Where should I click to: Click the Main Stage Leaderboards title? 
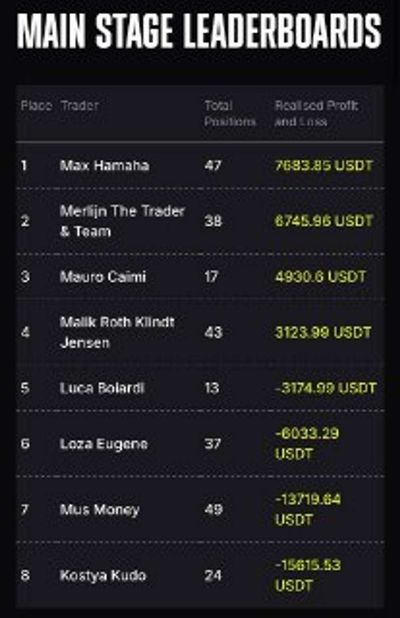(199, 32)
